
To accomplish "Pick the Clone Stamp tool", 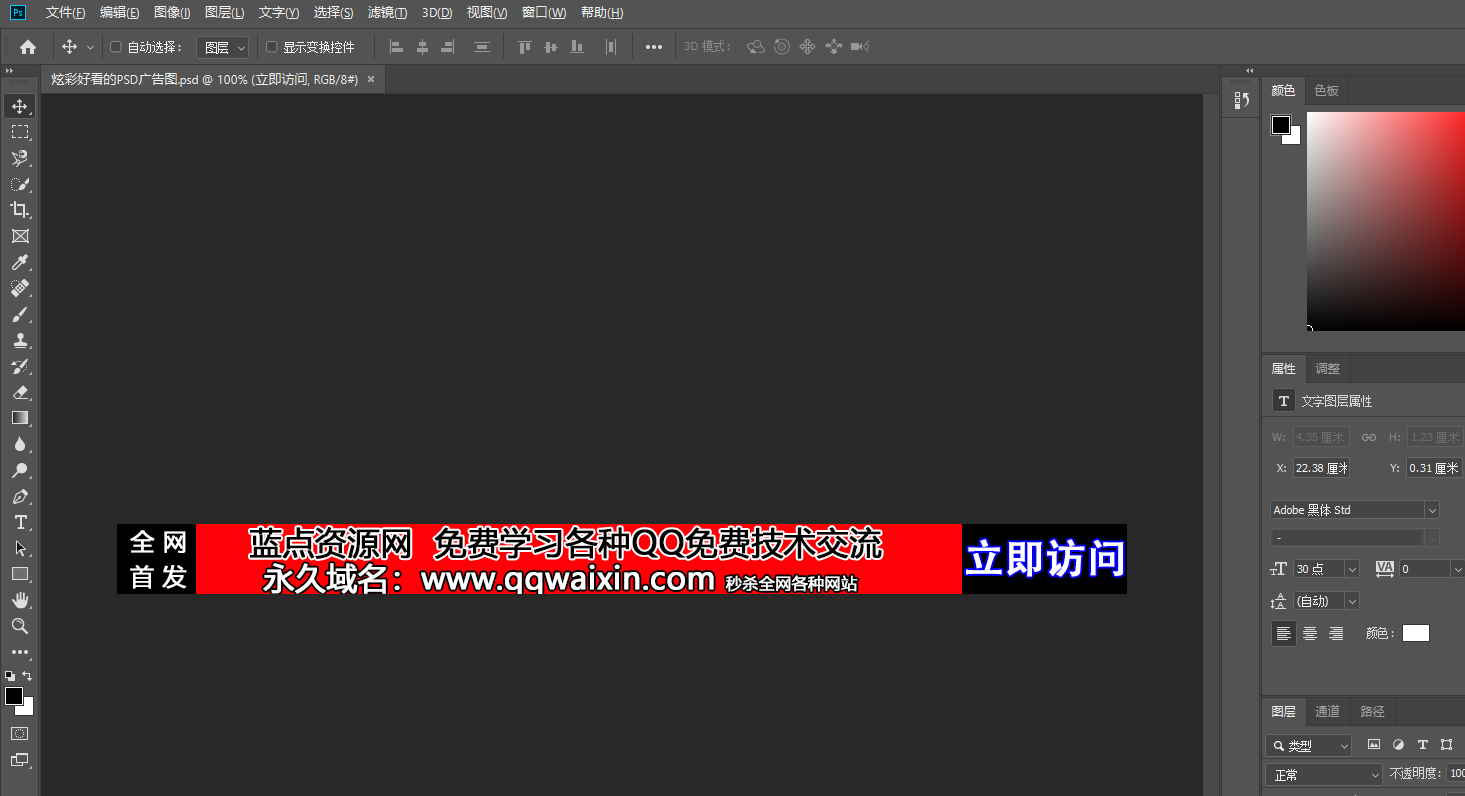I will pyautogui.click(x=20, y=341).
